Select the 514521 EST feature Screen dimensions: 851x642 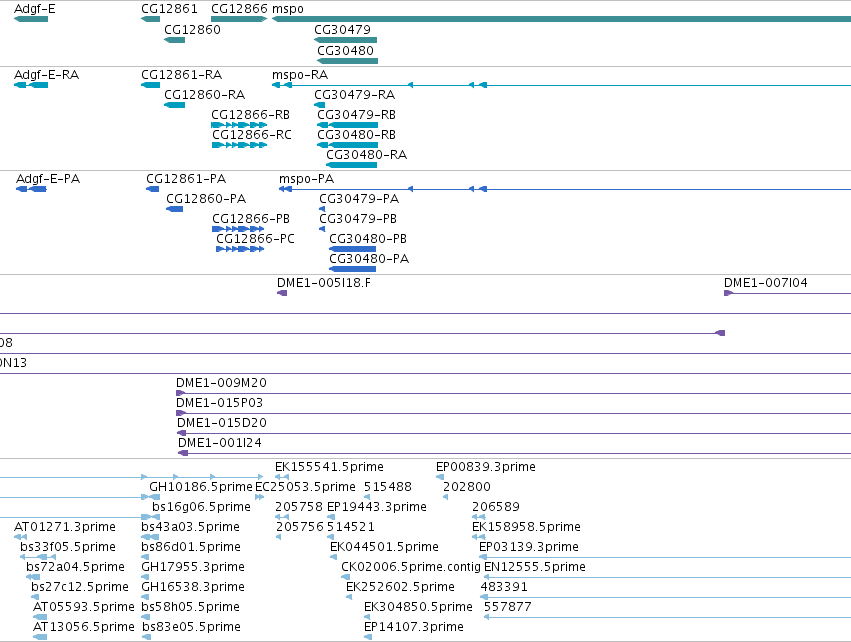[x=331, y=537]
